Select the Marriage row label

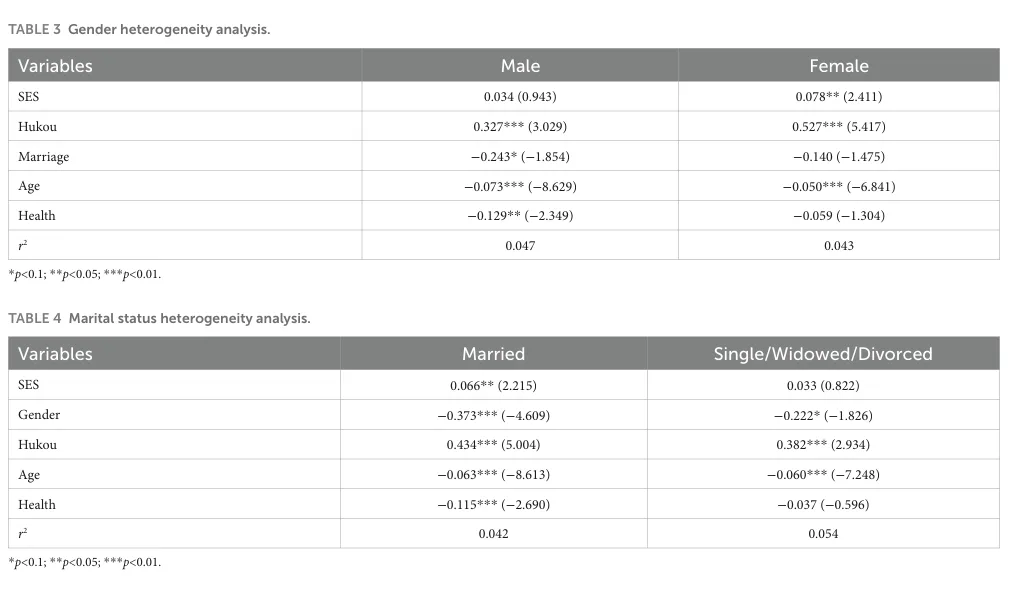(44, 157)
